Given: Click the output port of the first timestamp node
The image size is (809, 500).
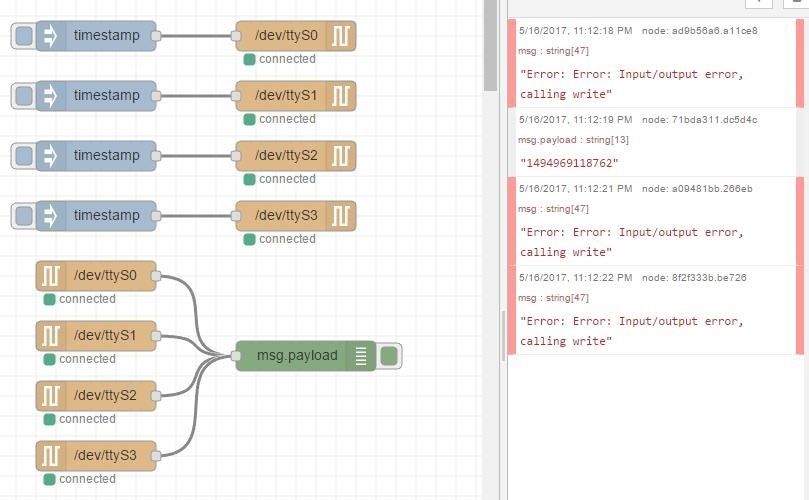Looking at the screenshot, I should click(x=156, y=36).
